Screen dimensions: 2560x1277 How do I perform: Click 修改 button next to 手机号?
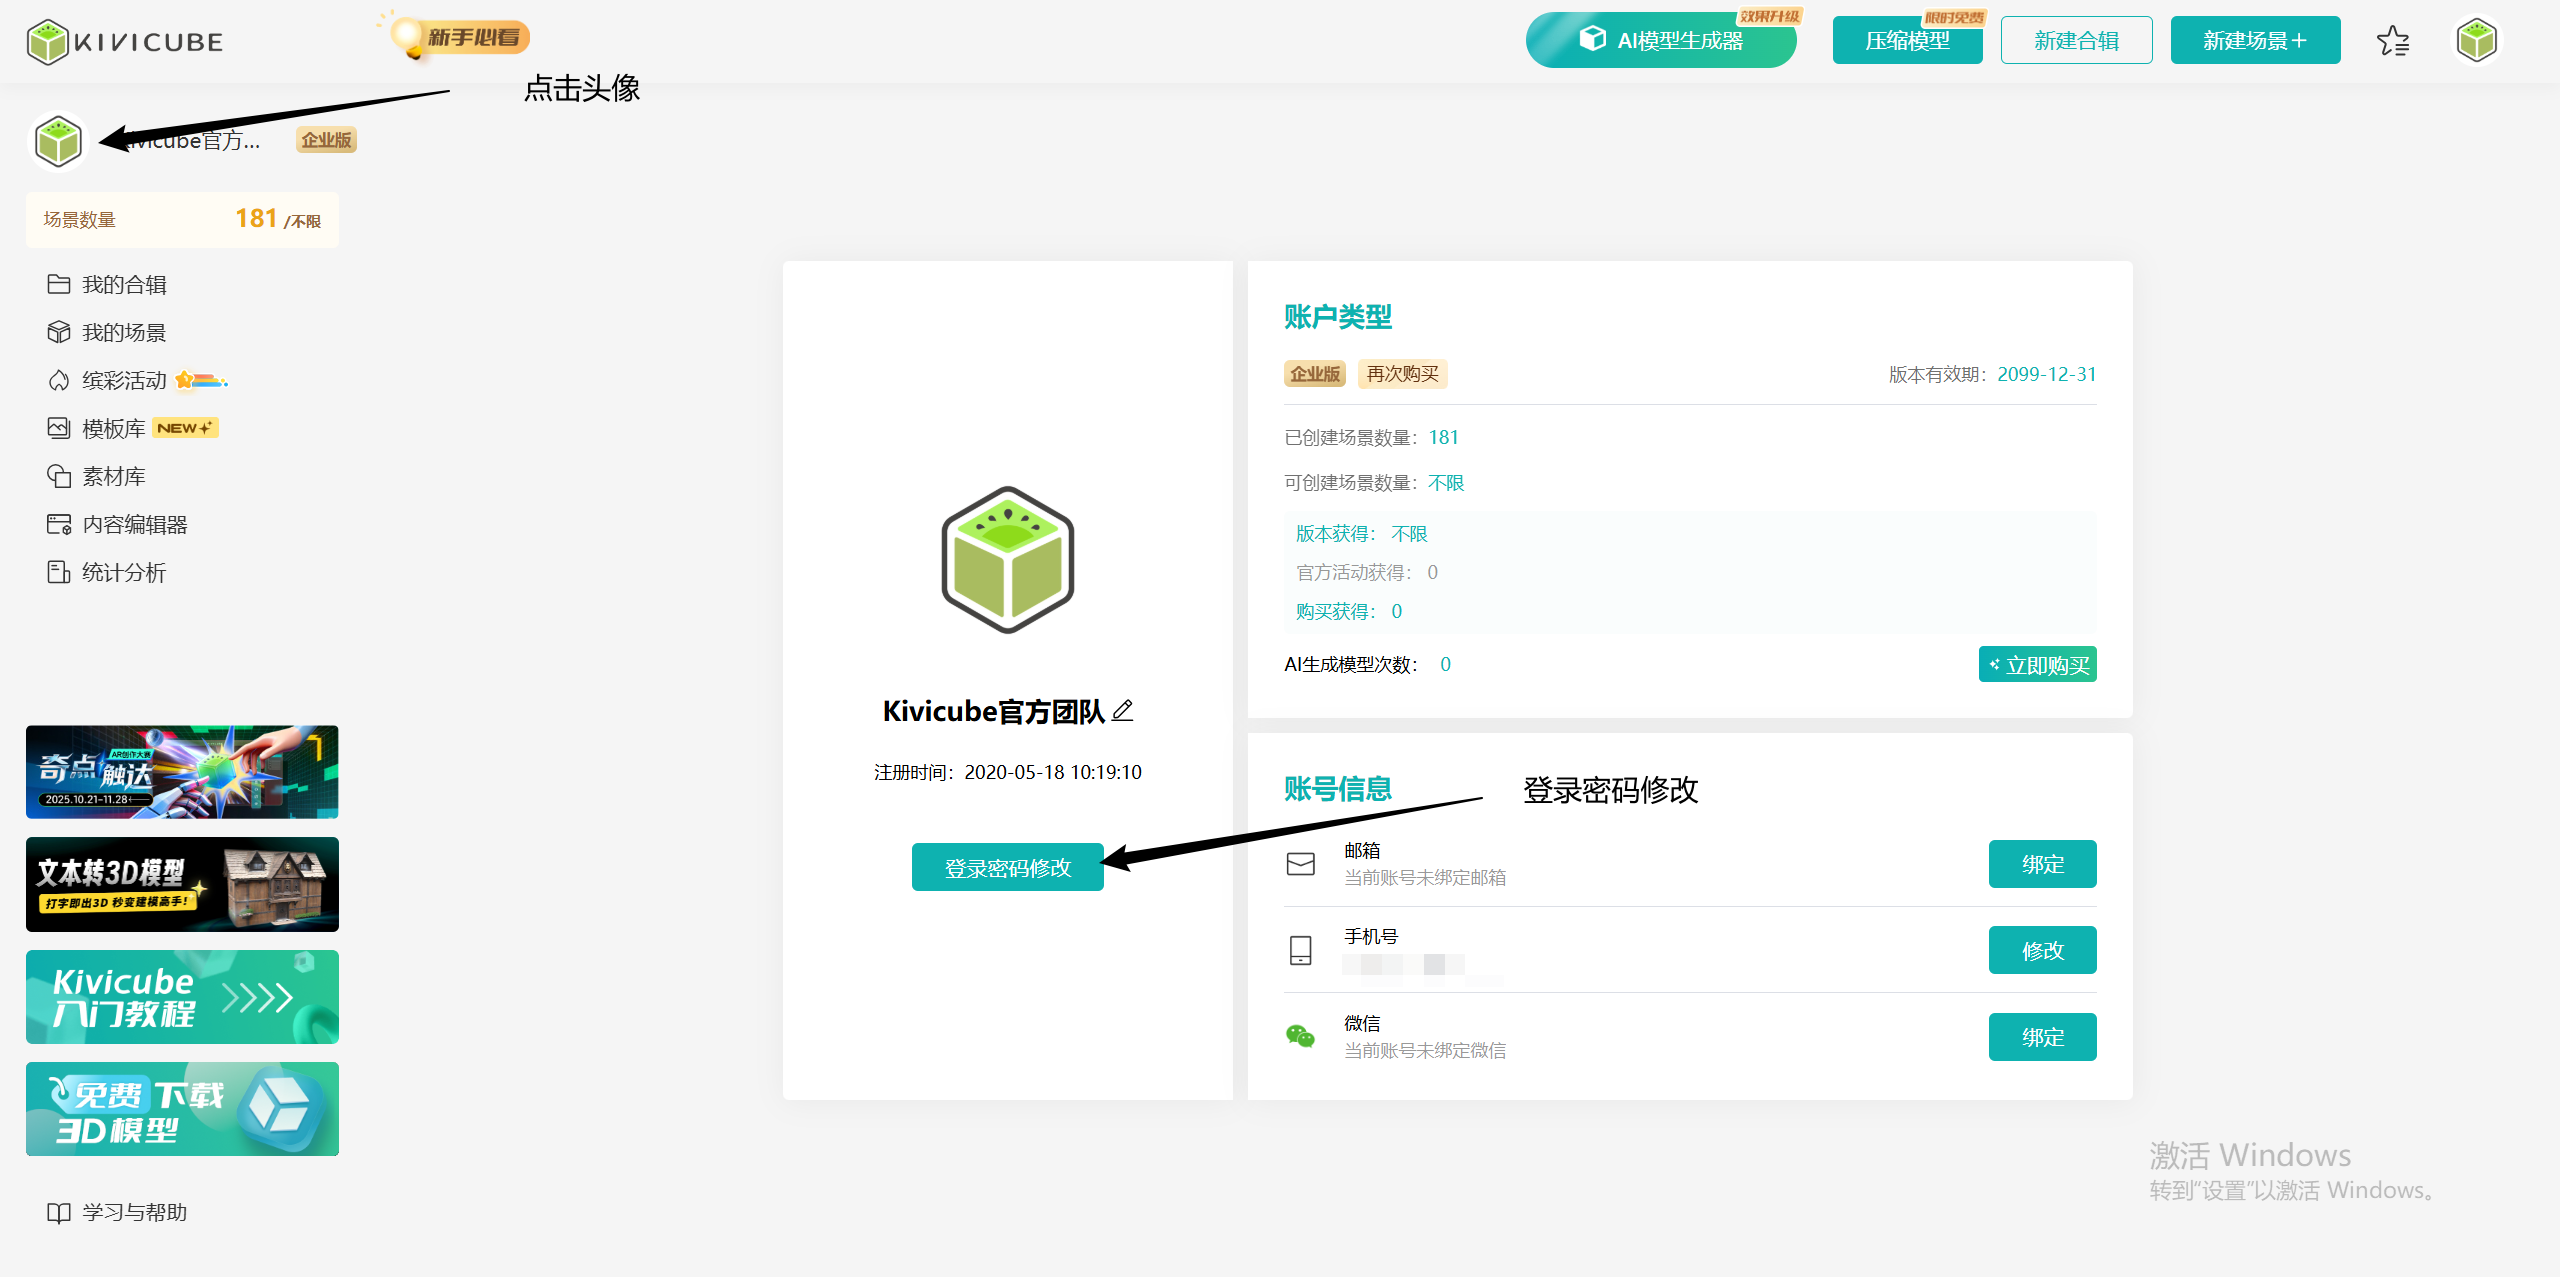pos(2042,950)
